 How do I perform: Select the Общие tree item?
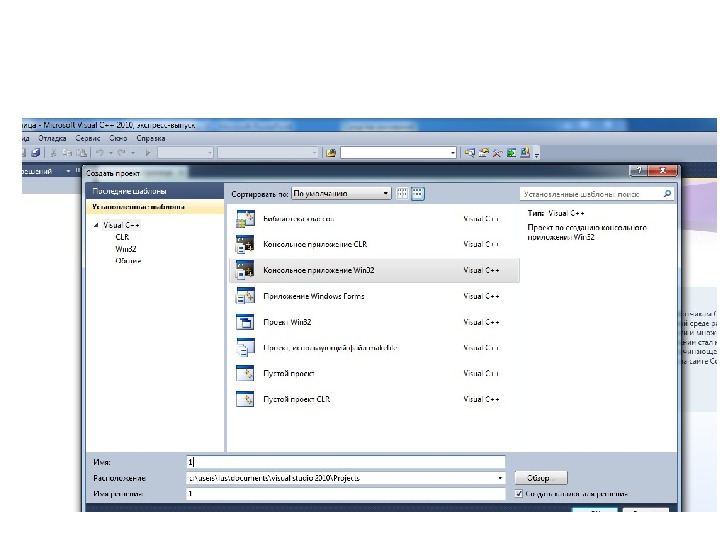tap(128, 261)
